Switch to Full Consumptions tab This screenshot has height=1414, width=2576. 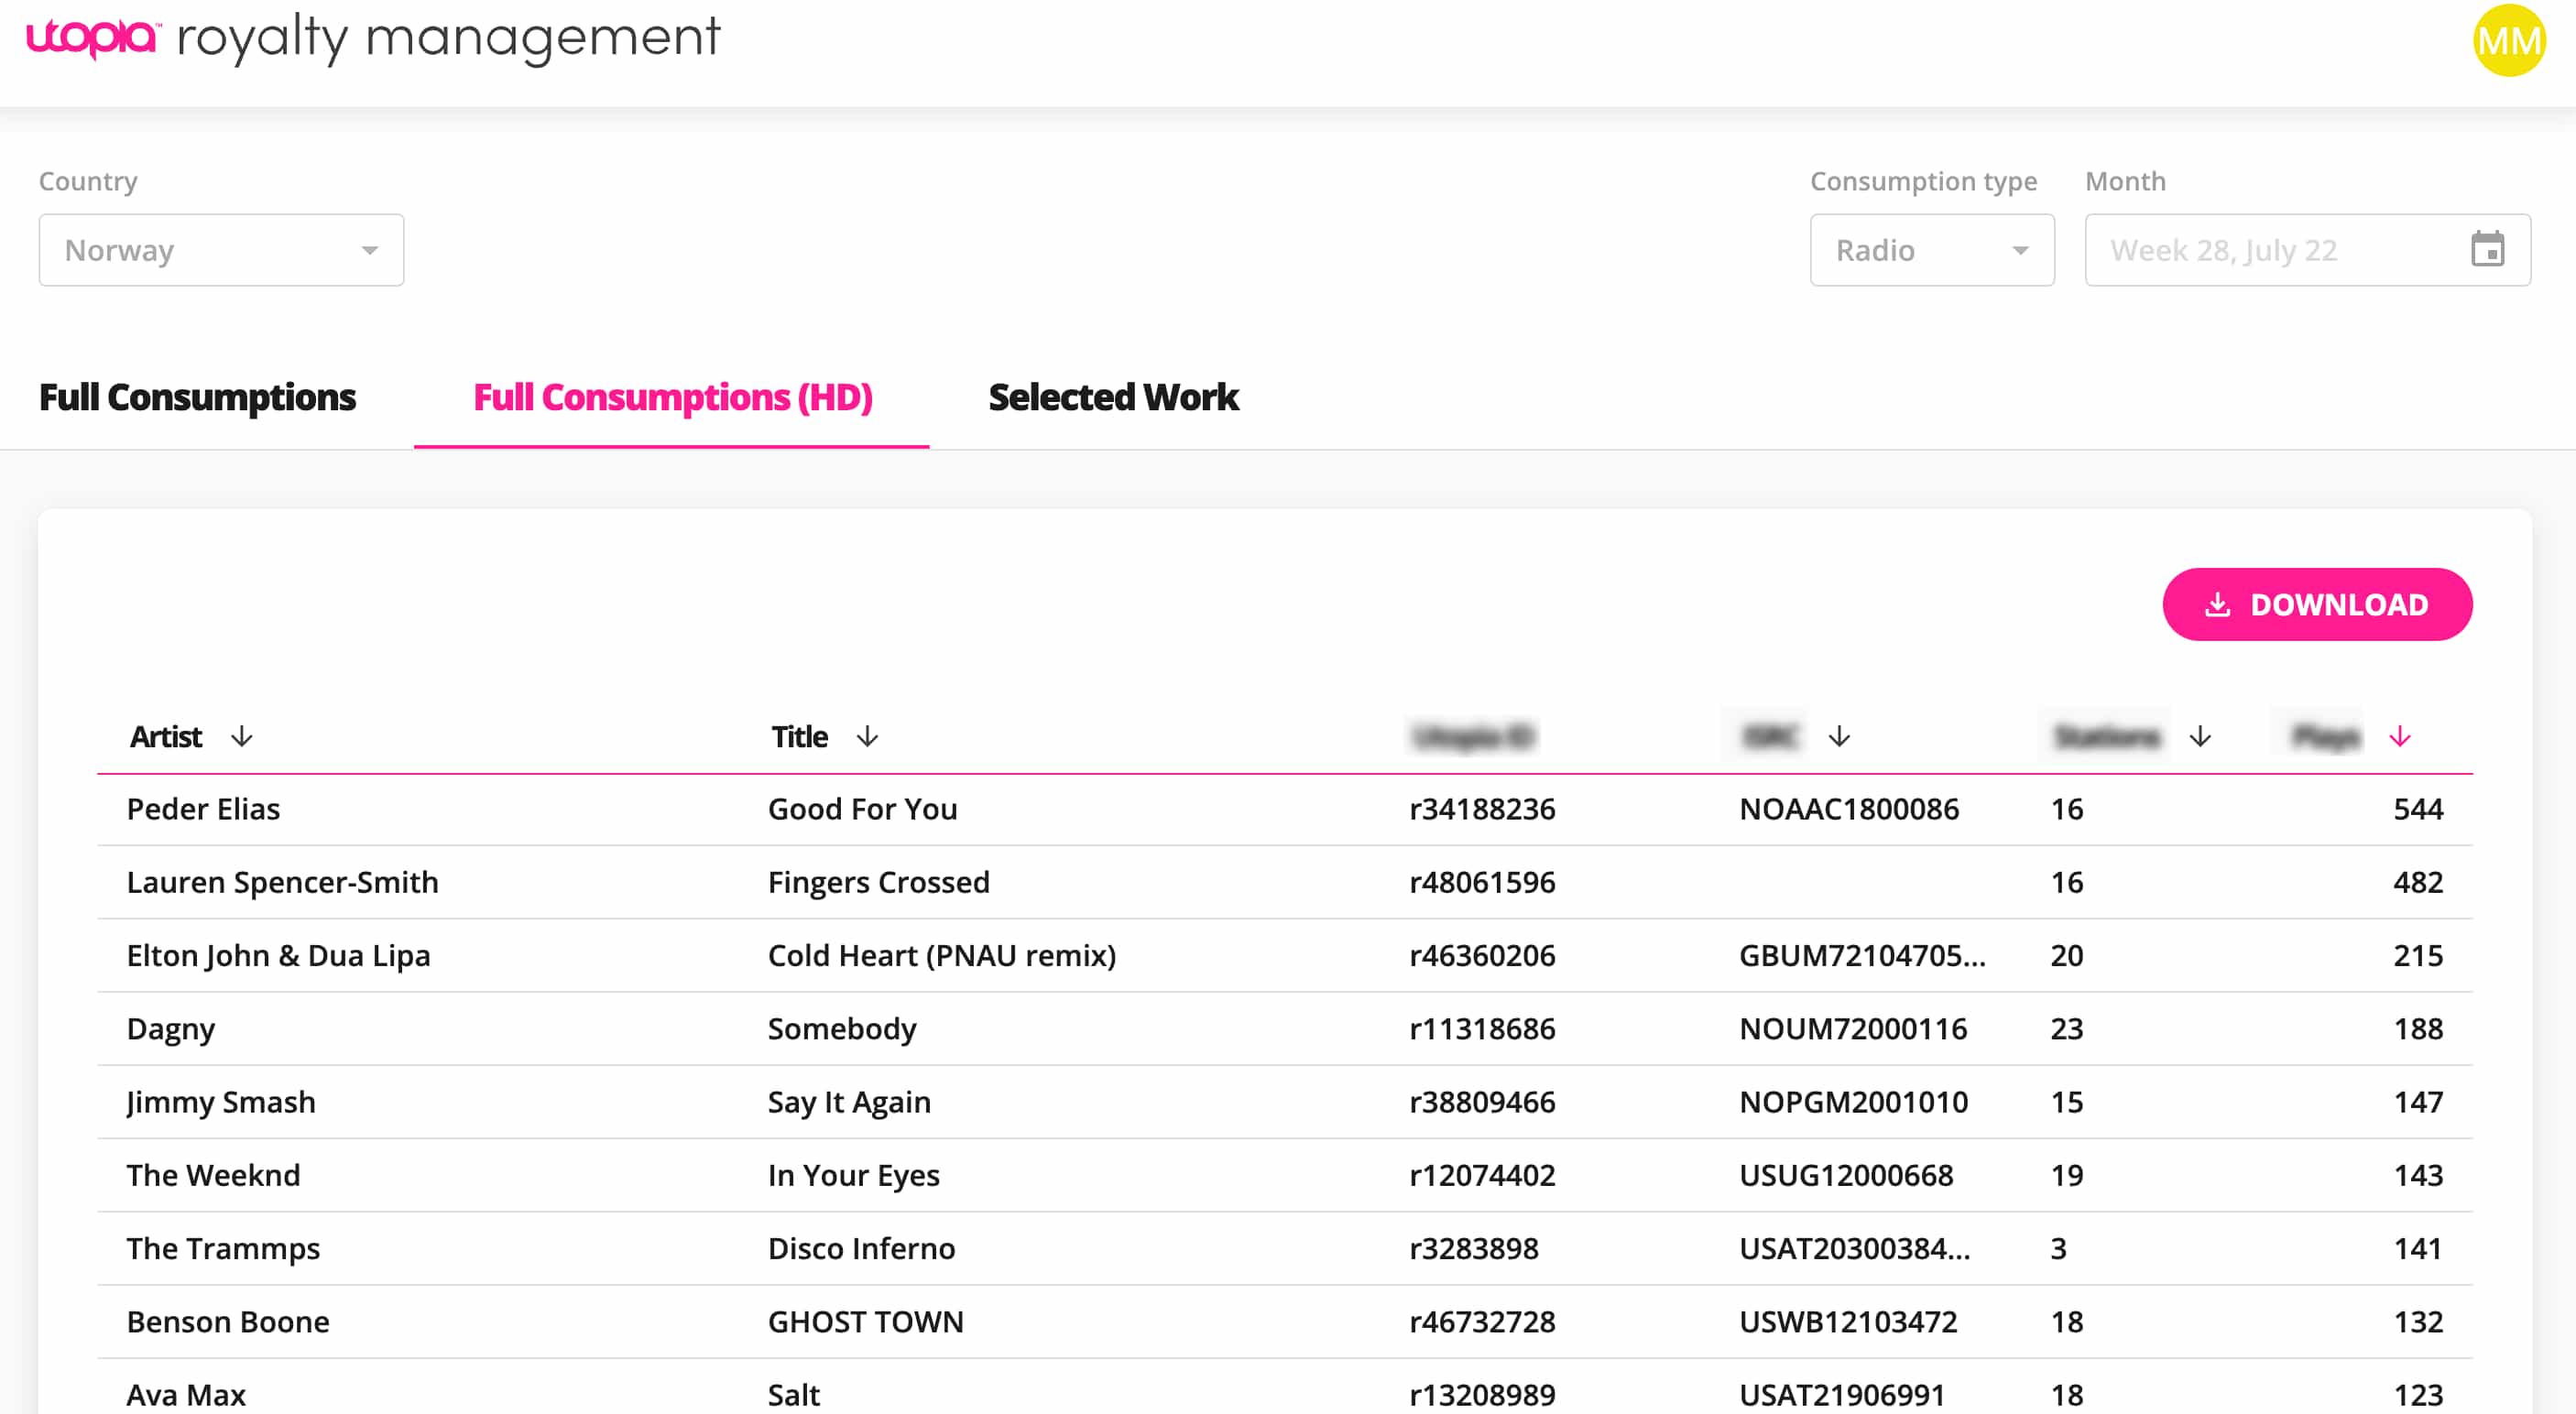197,397
